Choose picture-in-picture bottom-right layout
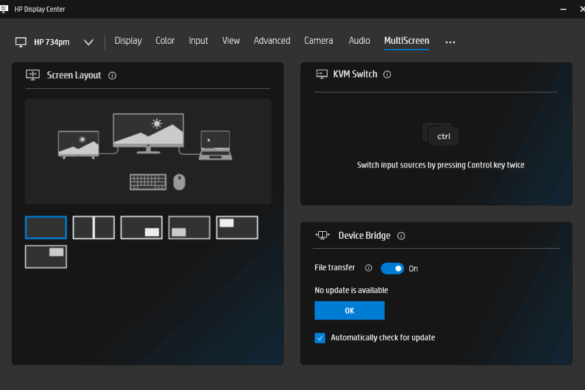 click(x=141, y=227)
